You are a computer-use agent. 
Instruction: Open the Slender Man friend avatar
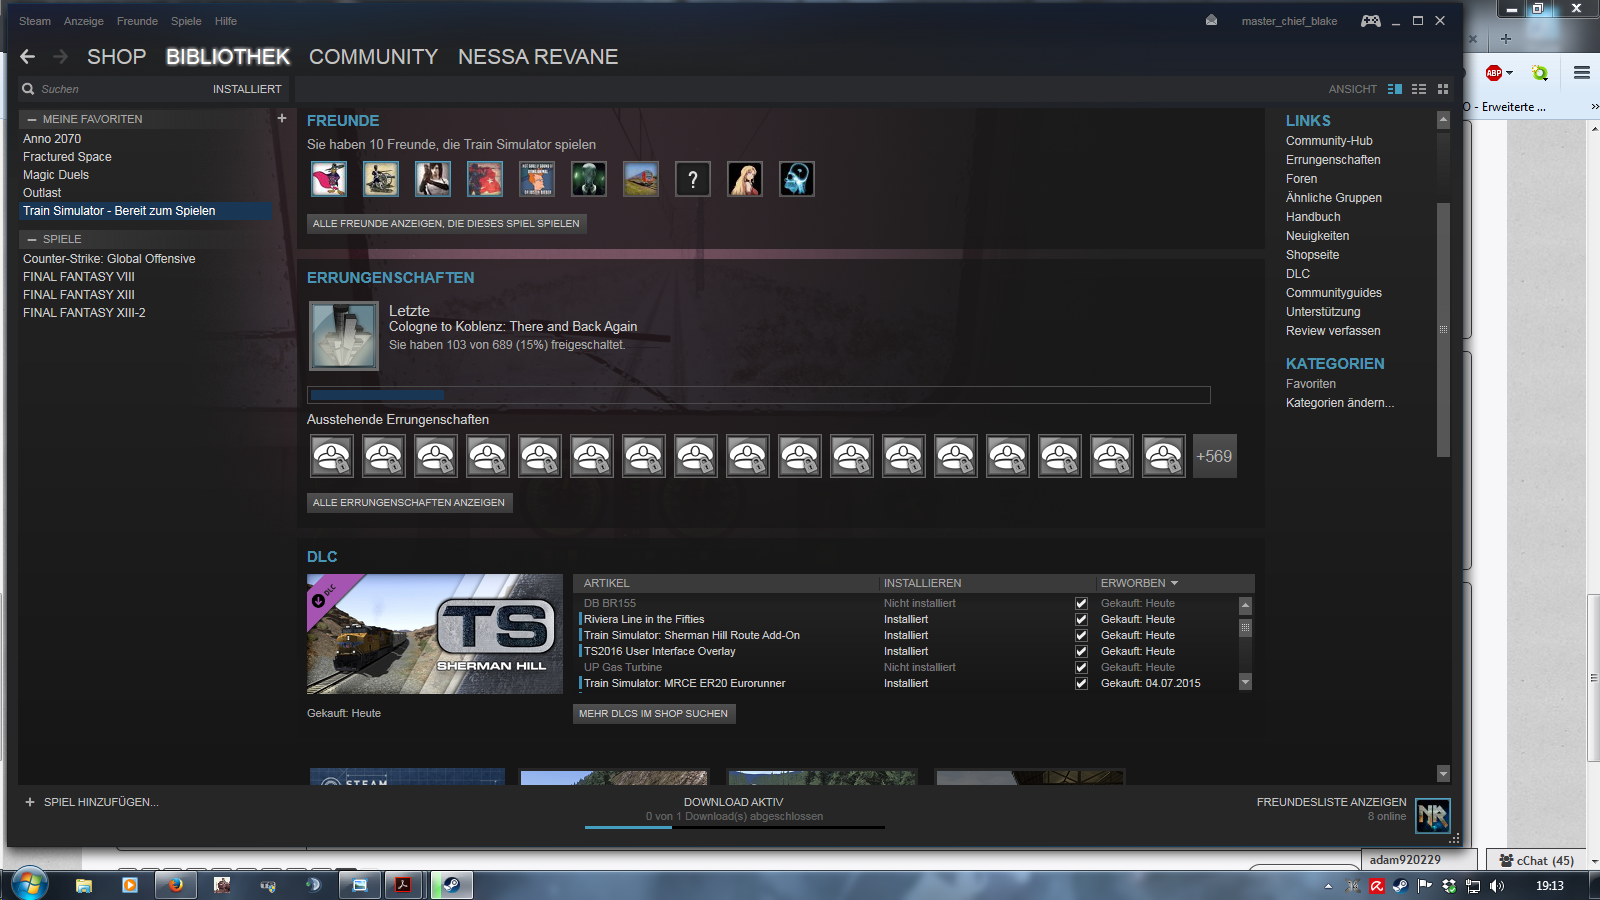click(589, 179)
